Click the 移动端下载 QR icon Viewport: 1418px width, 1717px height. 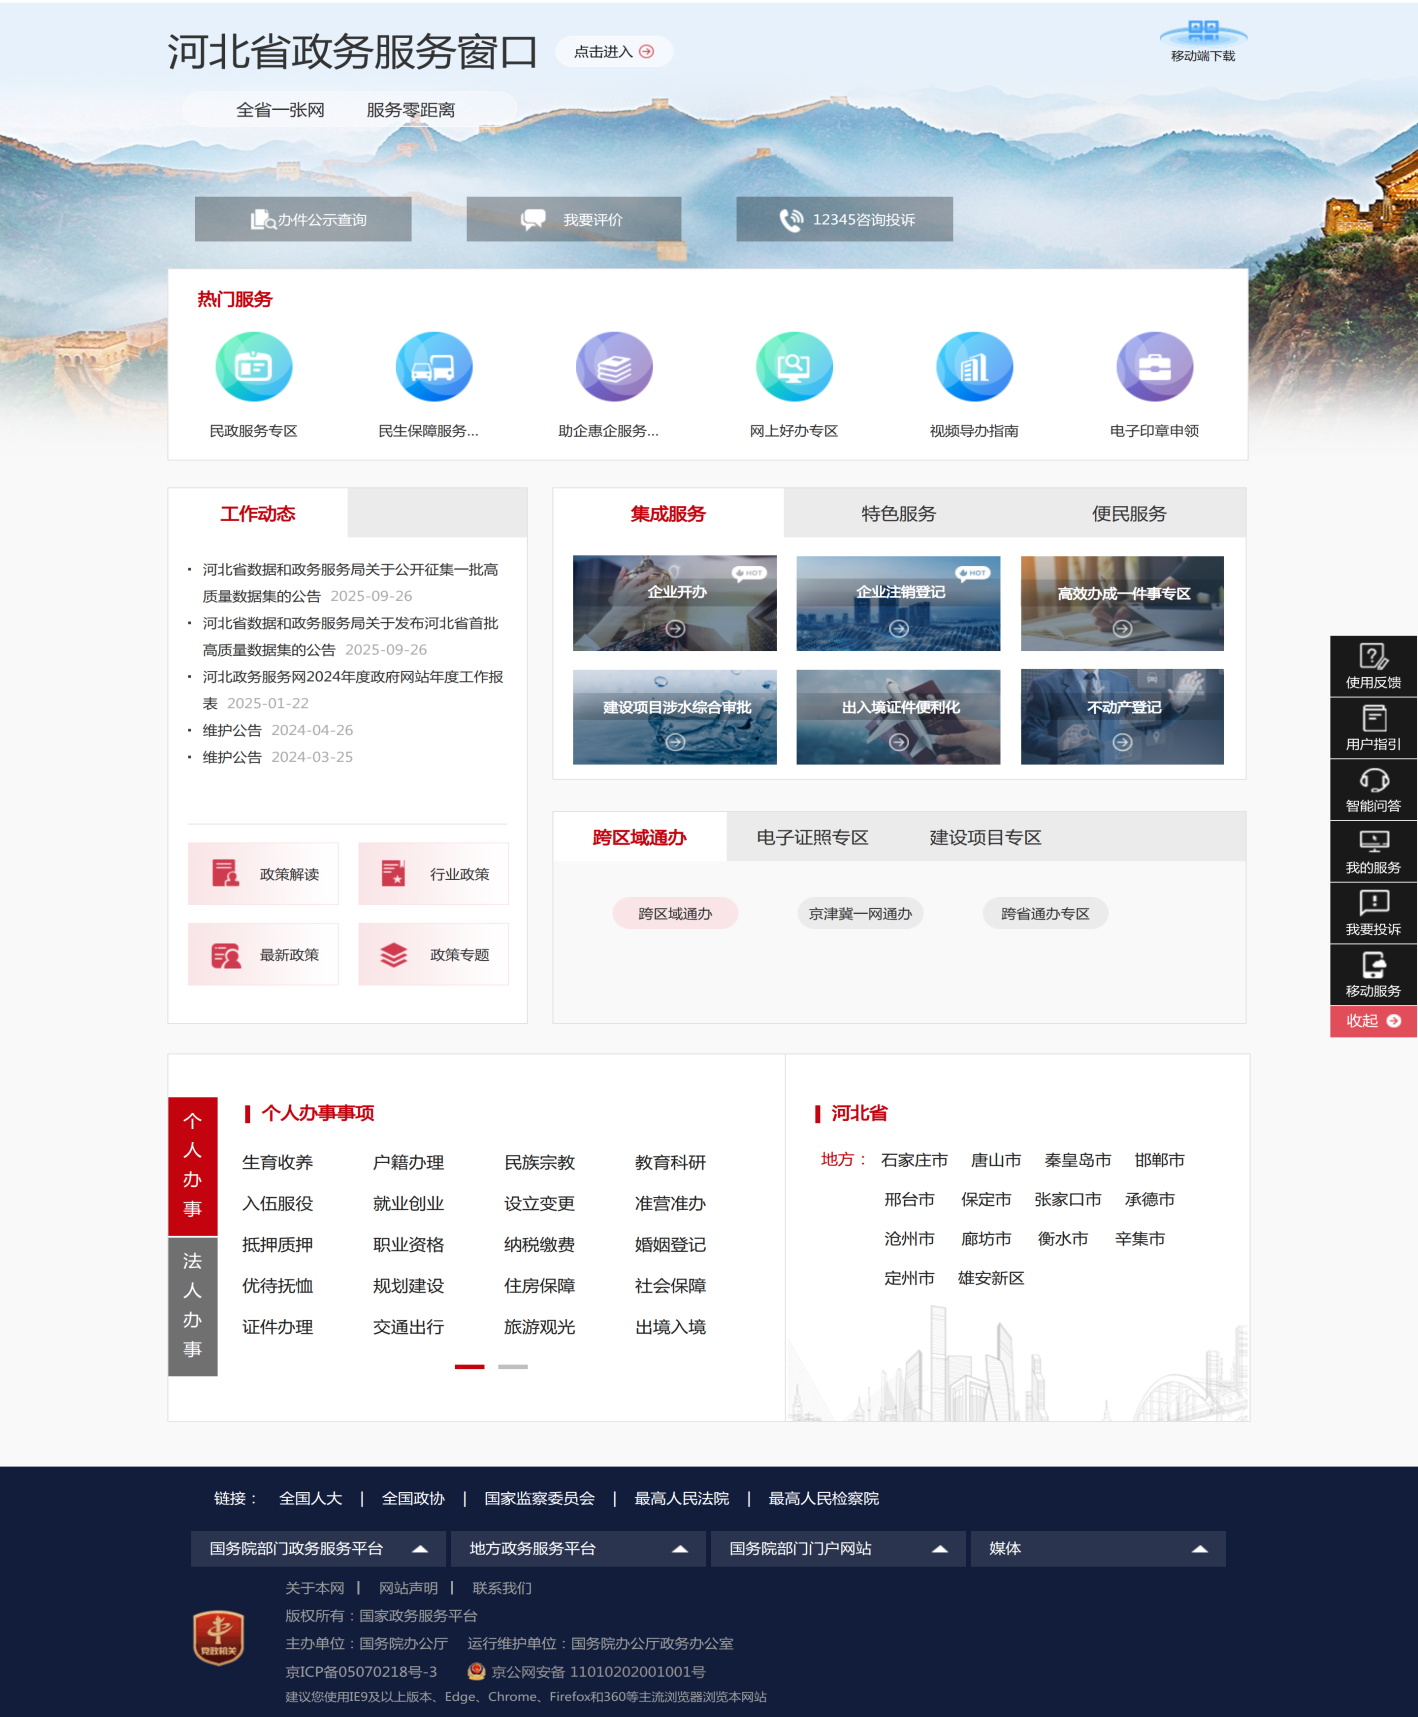pyautogui.click(x=1203, y=32)
